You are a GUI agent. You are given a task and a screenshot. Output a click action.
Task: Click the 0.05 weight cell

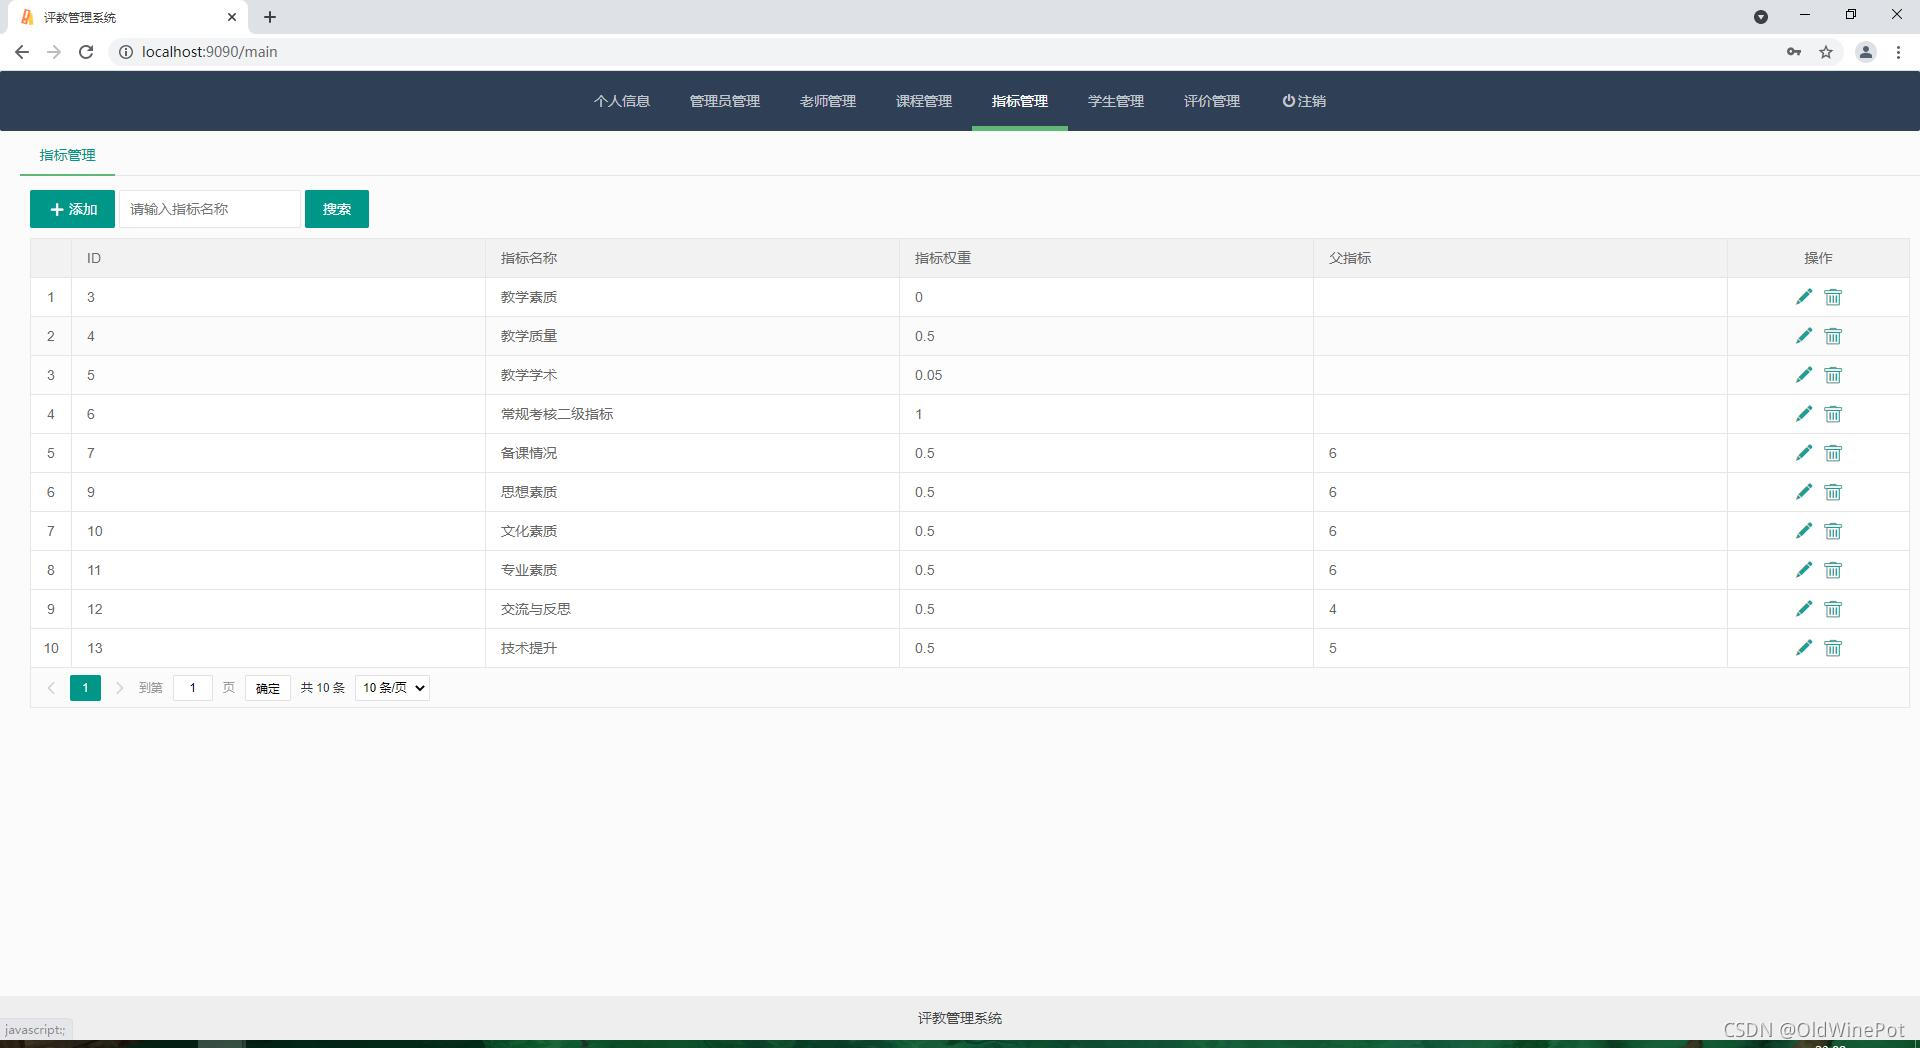pyautogui.click(x=1106, y=375)
